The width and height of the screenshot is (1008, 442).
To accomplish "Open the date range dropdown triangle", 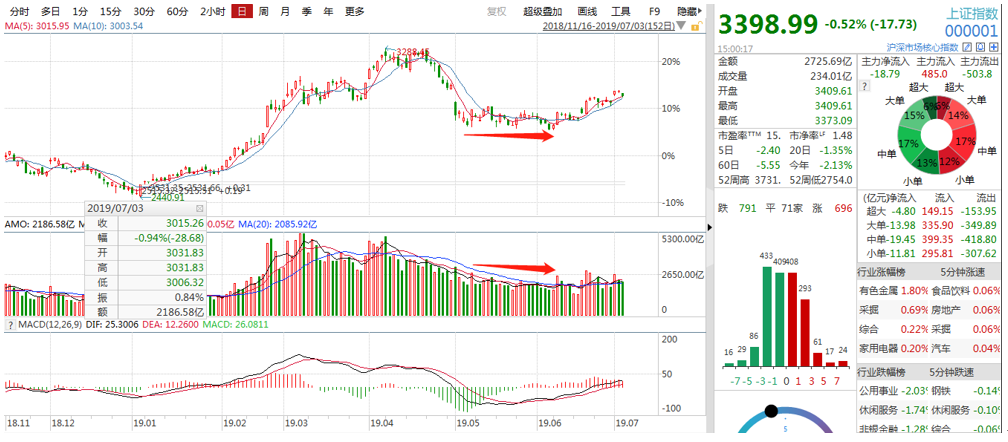I will (685, 23).
